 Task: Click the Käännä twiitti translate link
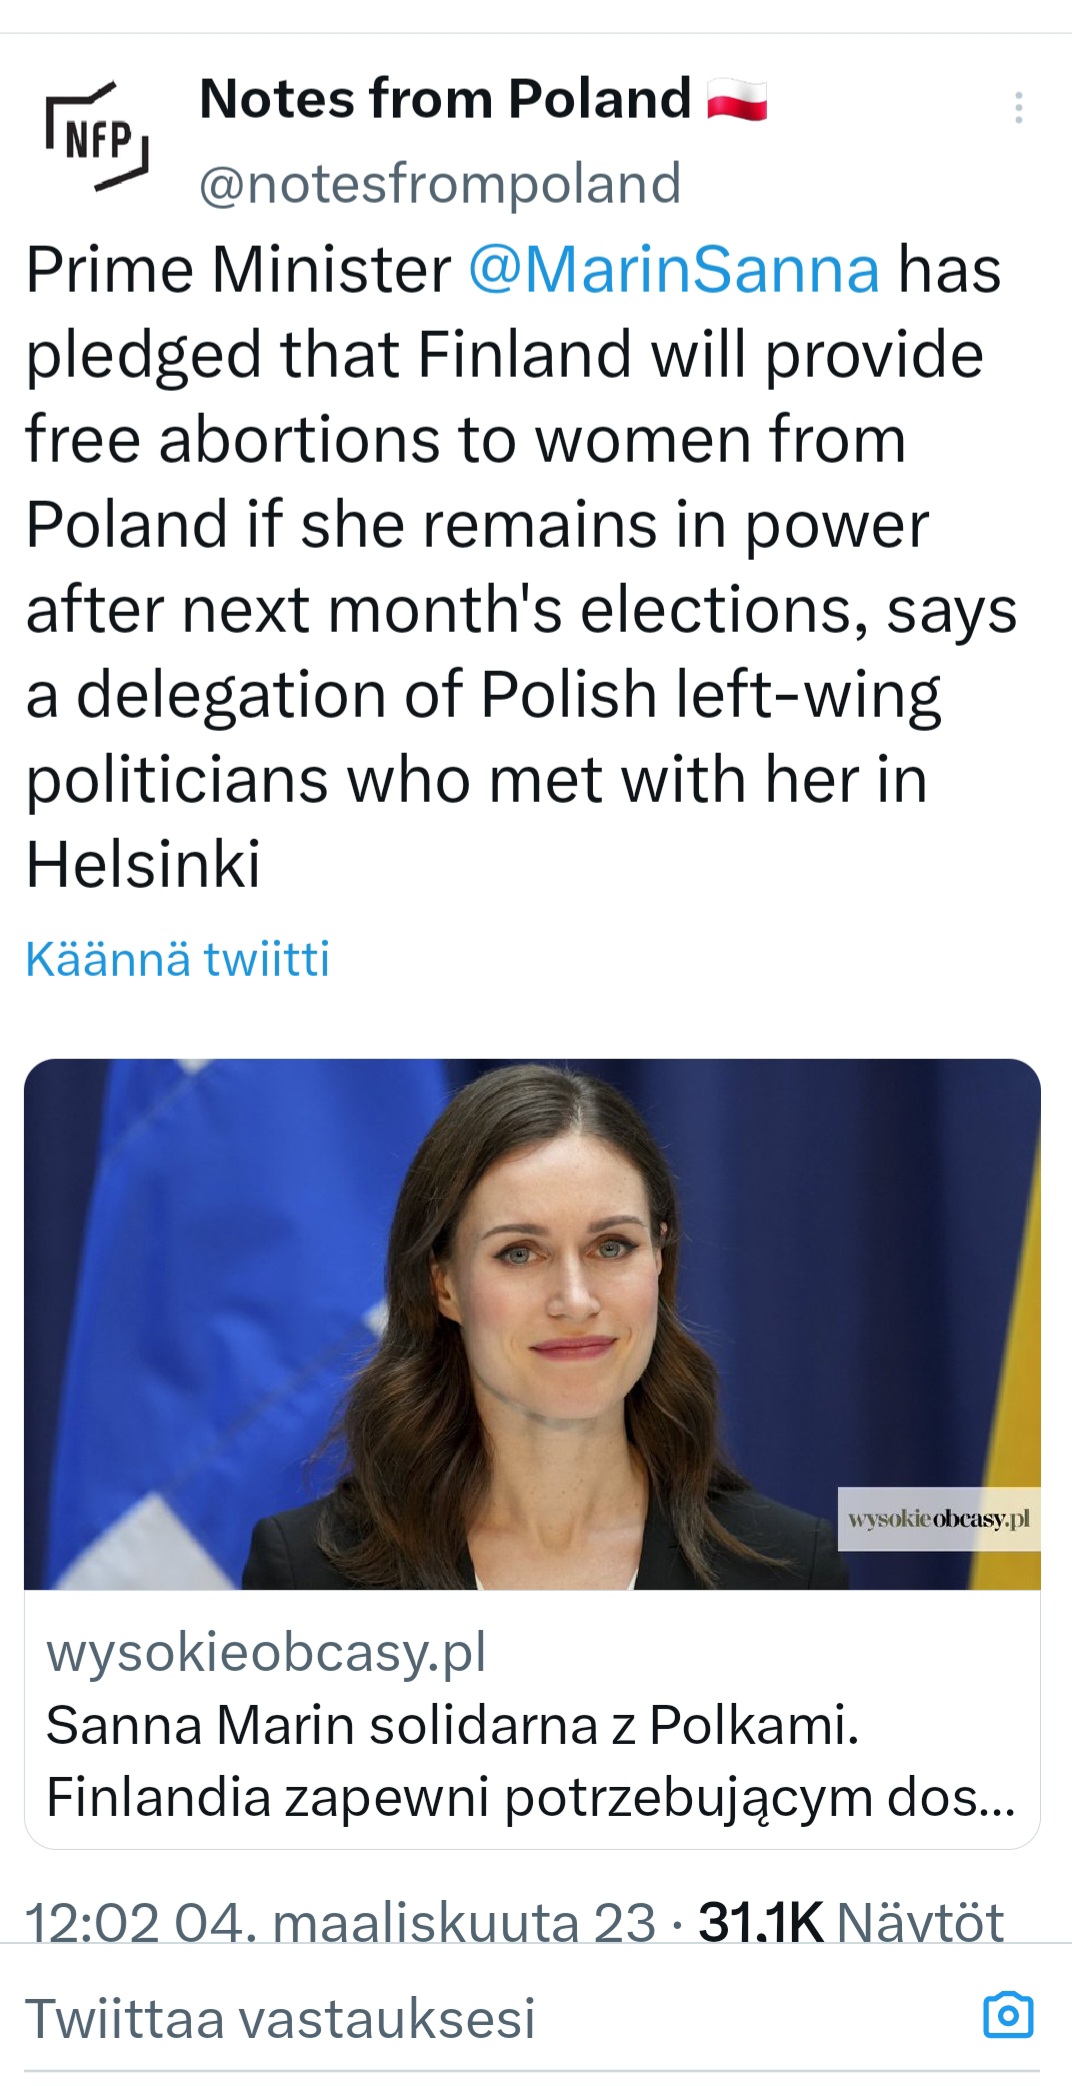[x=177, y=959]
